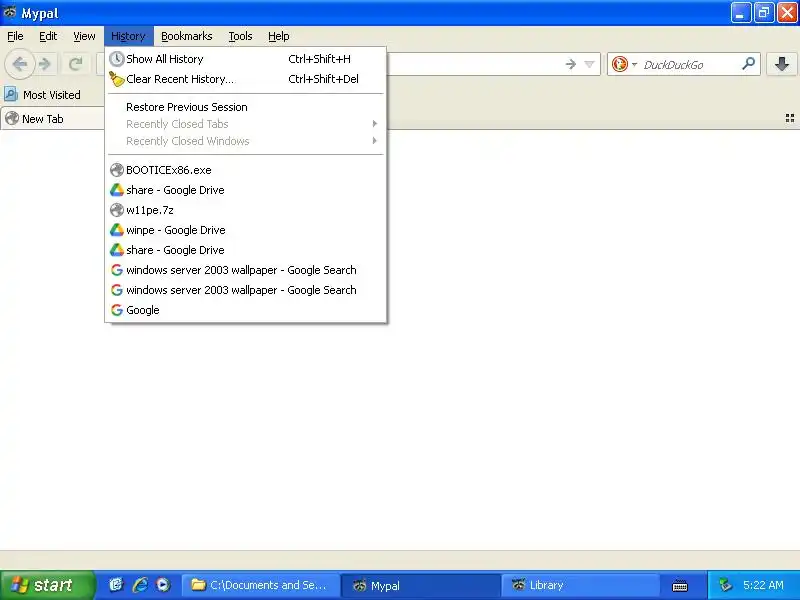Open the Bookmarks menu

tap(187, 36)
